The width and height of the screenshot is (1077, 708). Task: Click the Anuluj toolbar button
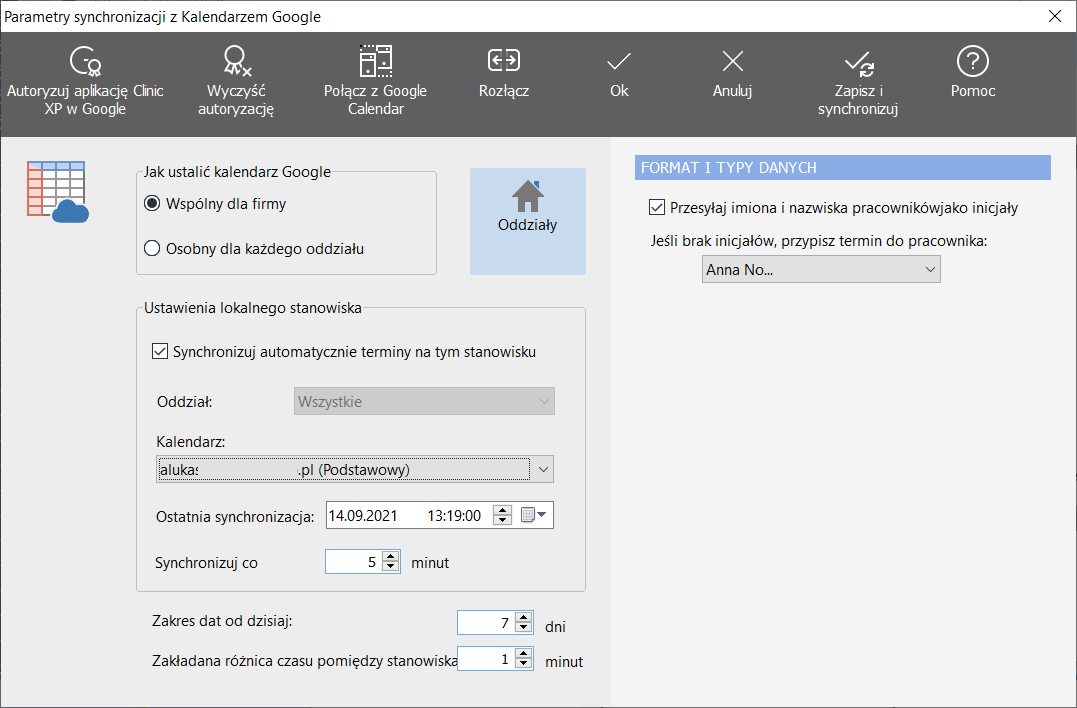click(x=732, y=73)
